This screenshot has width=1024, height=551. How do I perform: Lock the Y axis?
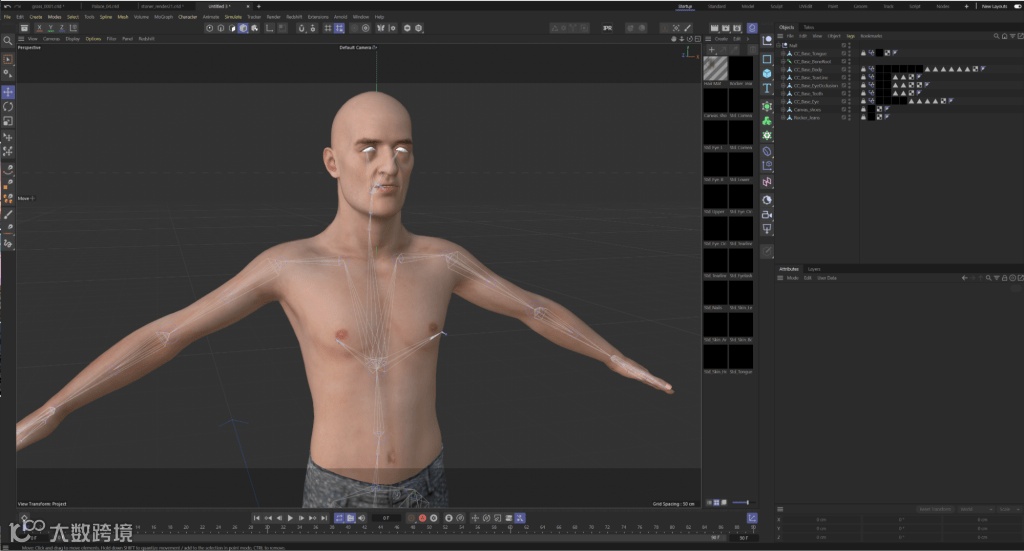pos(50,28)
